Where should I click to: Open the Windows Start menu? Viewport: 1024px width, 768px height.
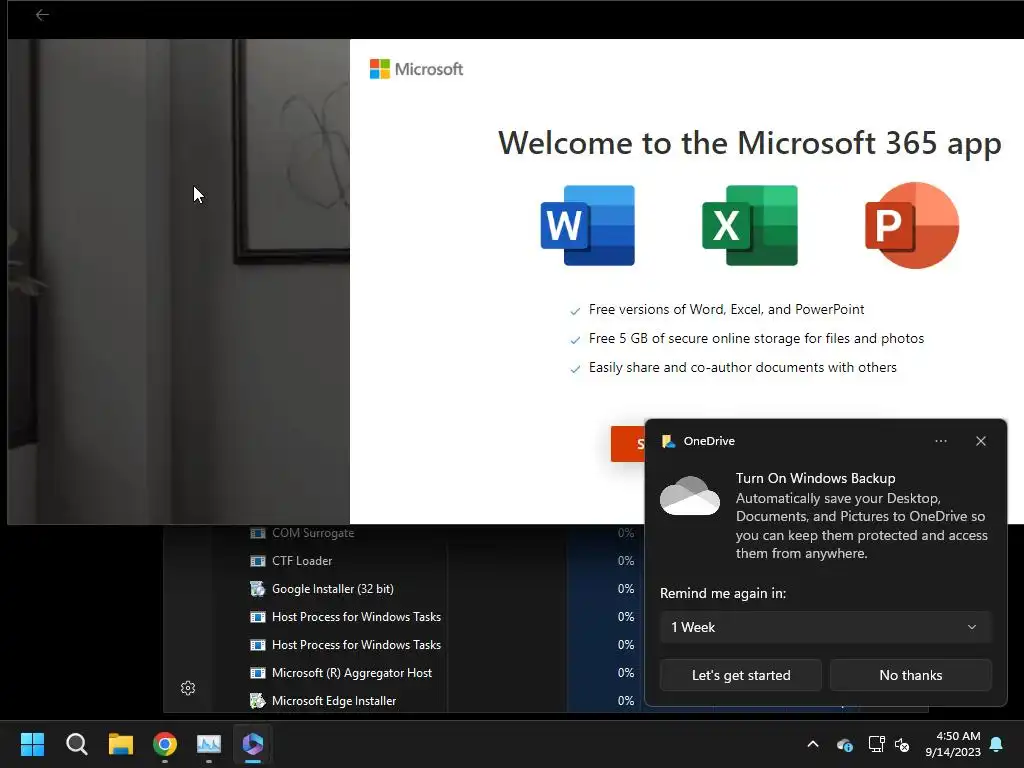(32, 744)
